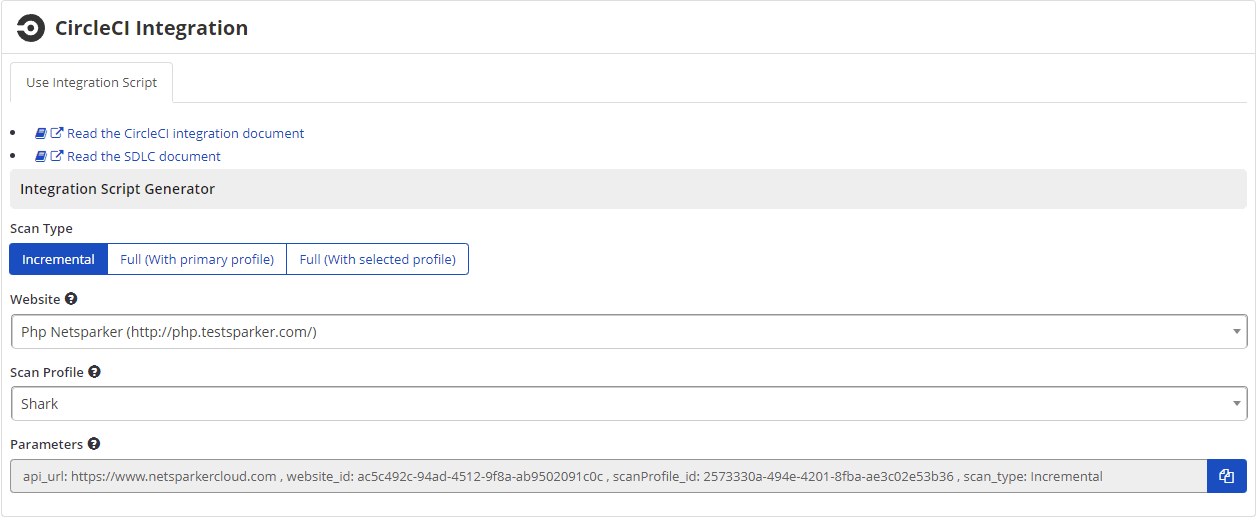The height and width of the screenshot is (517, 1256).
Task: Copy the parameters to clipboard
Action: 1227,476
